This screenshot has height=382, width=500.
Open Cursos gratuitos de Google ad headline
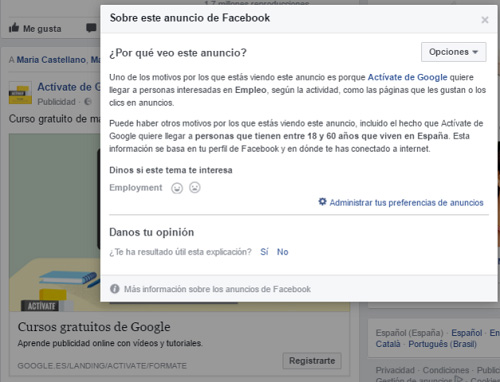(x=94, y=327)
